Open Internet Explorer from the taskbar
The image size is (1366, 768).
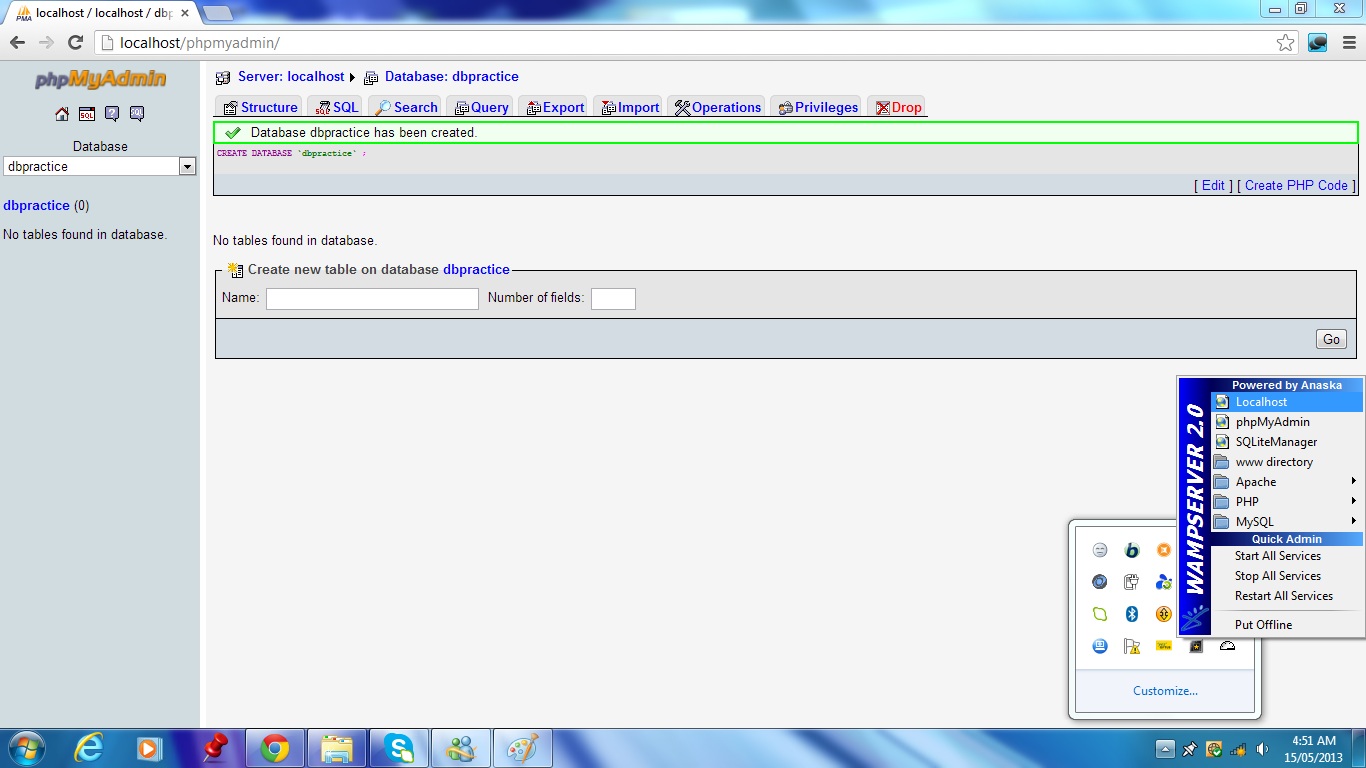point(89,748)
